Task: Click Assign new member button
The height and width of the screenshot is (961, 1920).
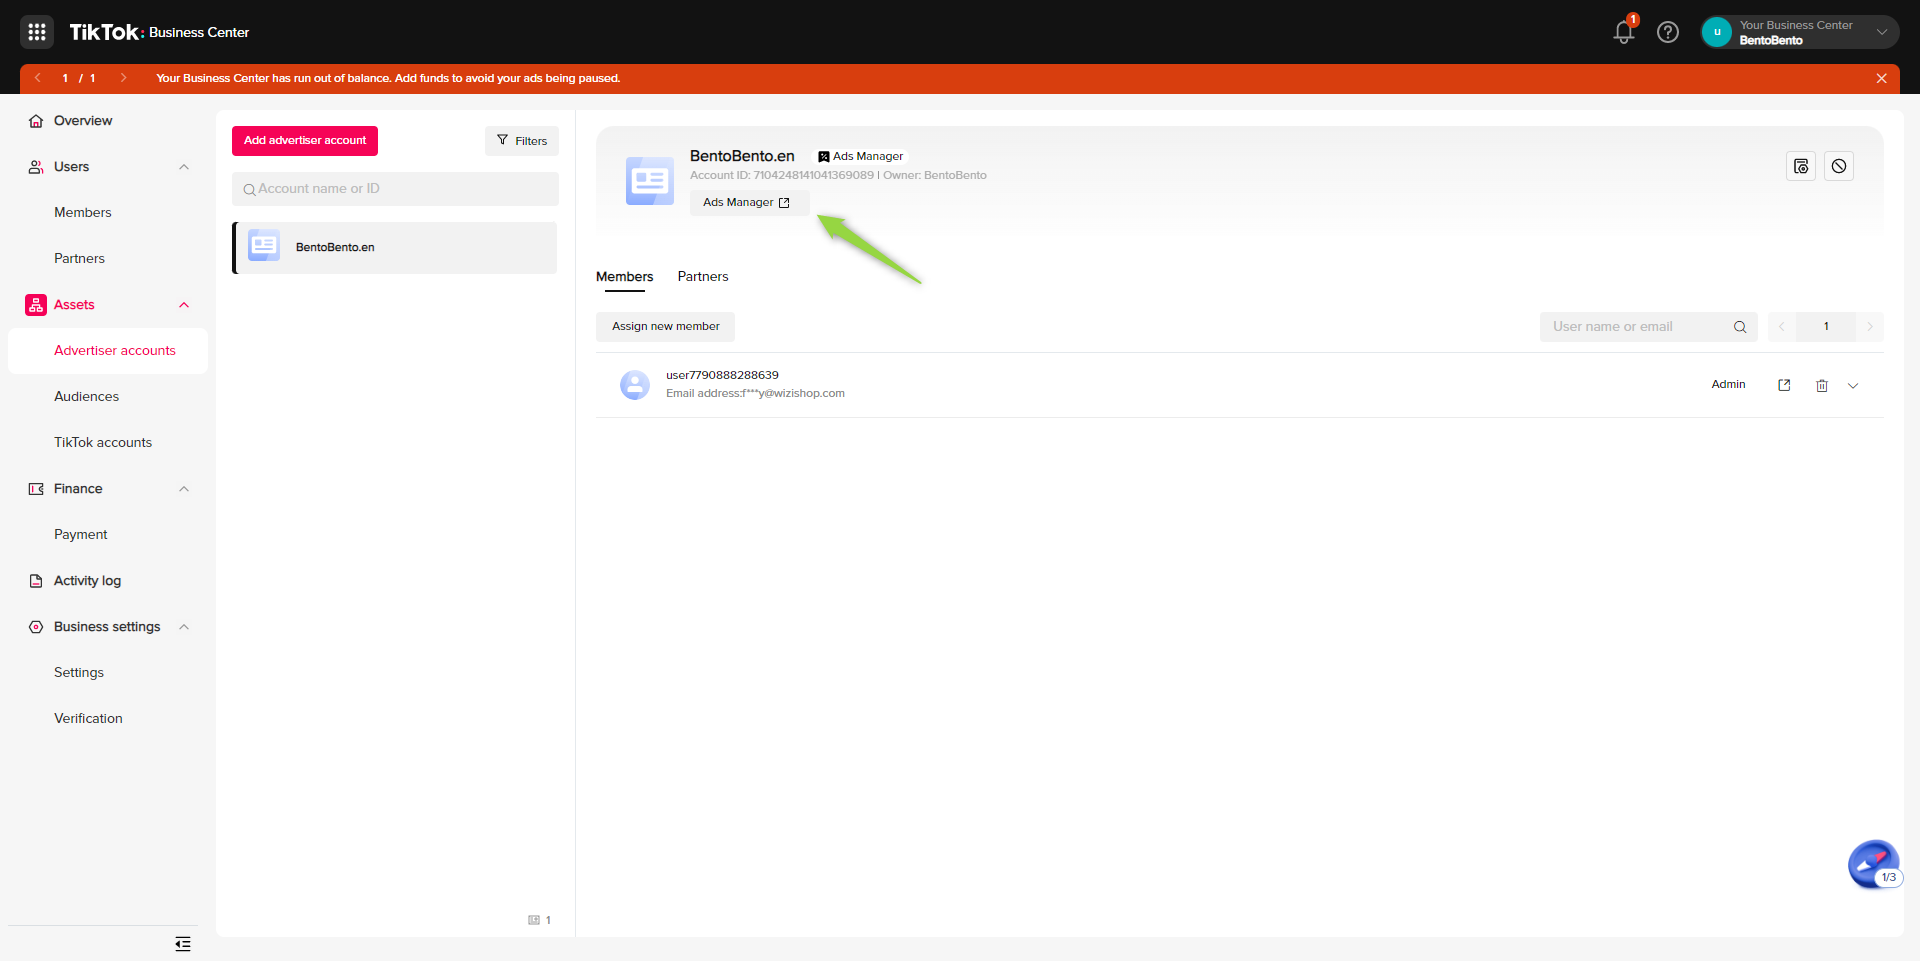Action: coord(666,327)
